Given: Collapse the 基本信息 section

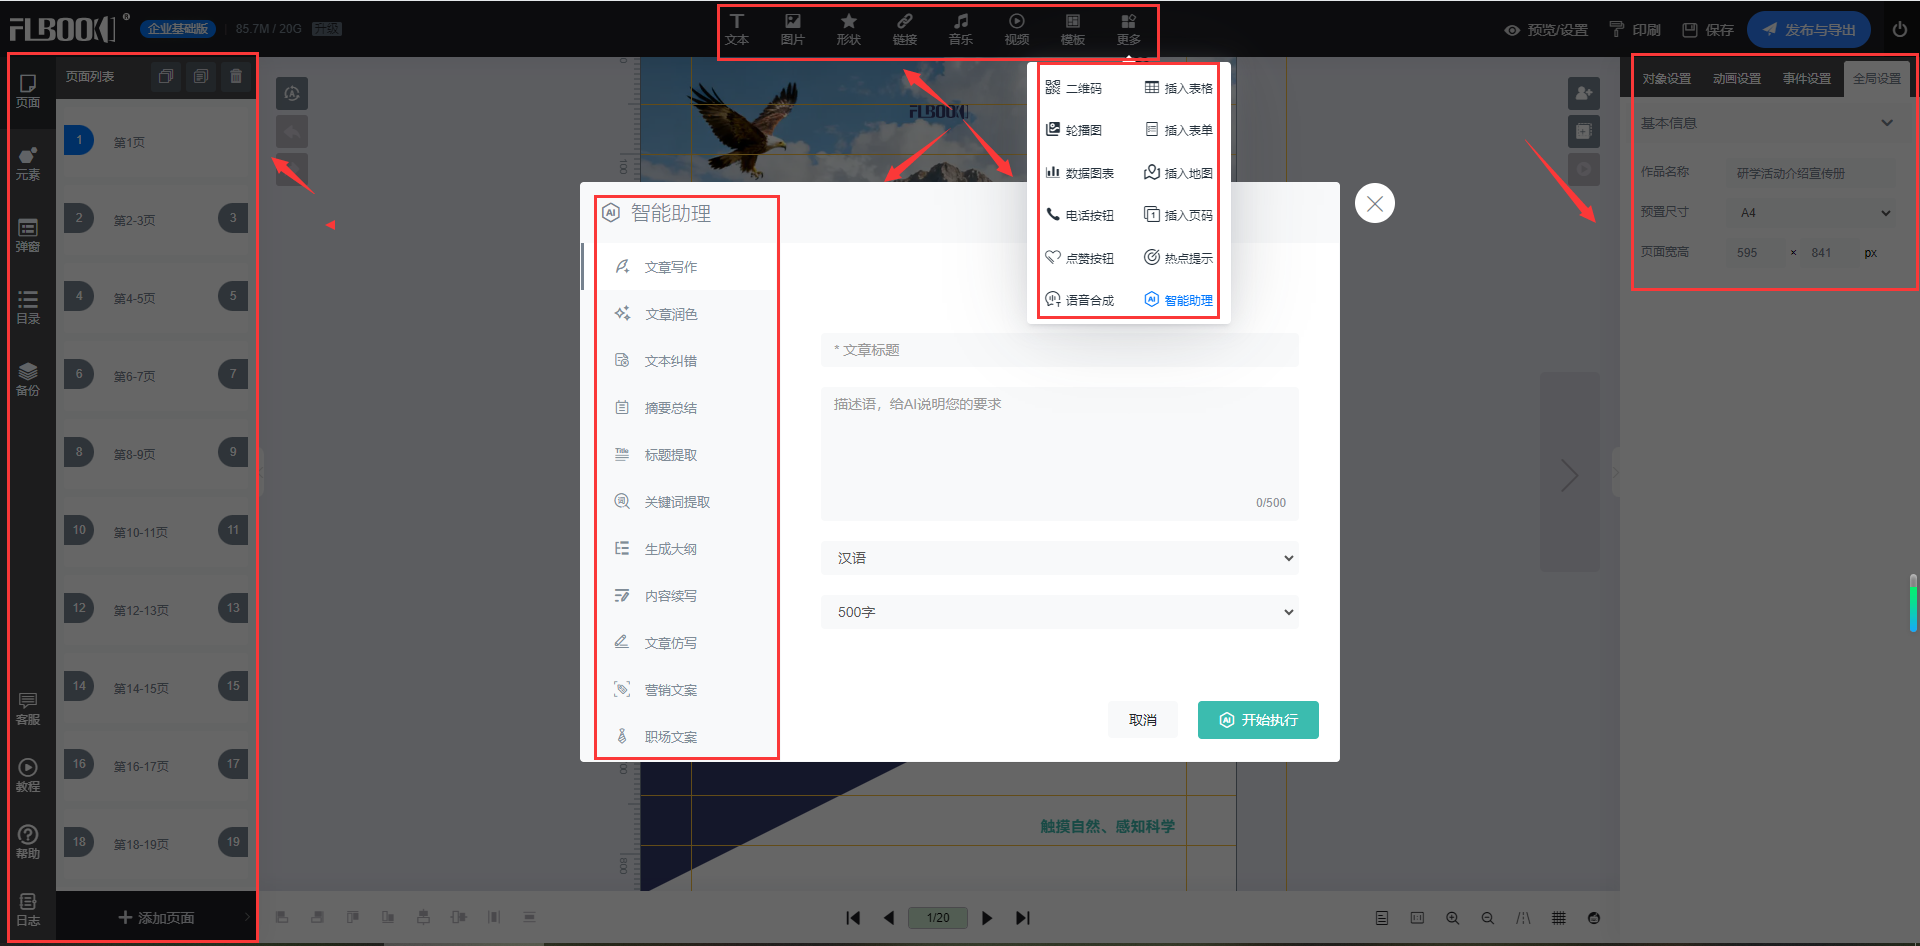Looking at the screenshot, I should 1886,123.
